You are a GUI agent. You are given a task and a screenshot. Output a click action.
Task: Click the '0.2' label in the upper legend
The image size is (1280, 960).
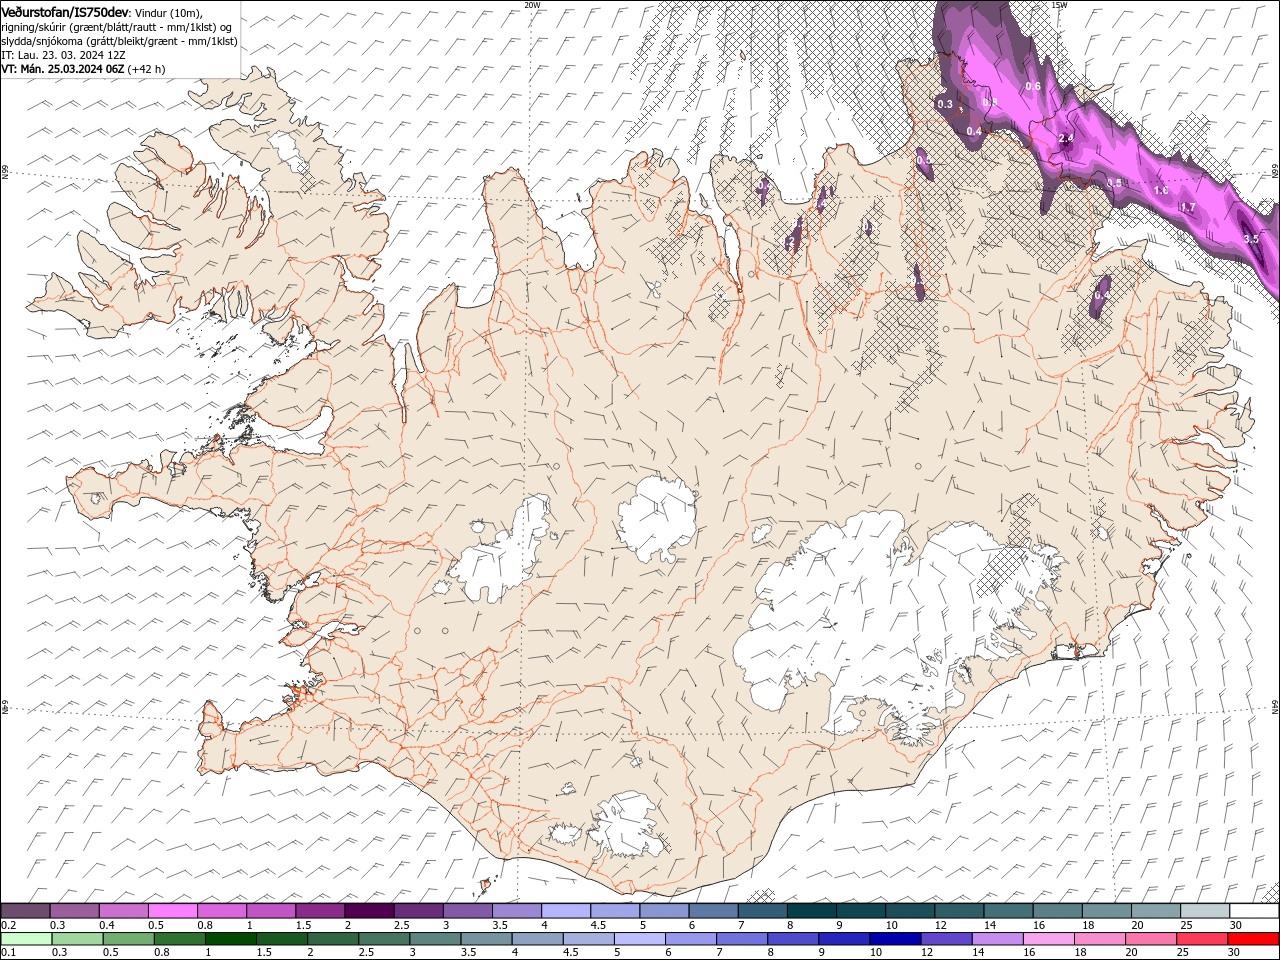pos(8,925)
